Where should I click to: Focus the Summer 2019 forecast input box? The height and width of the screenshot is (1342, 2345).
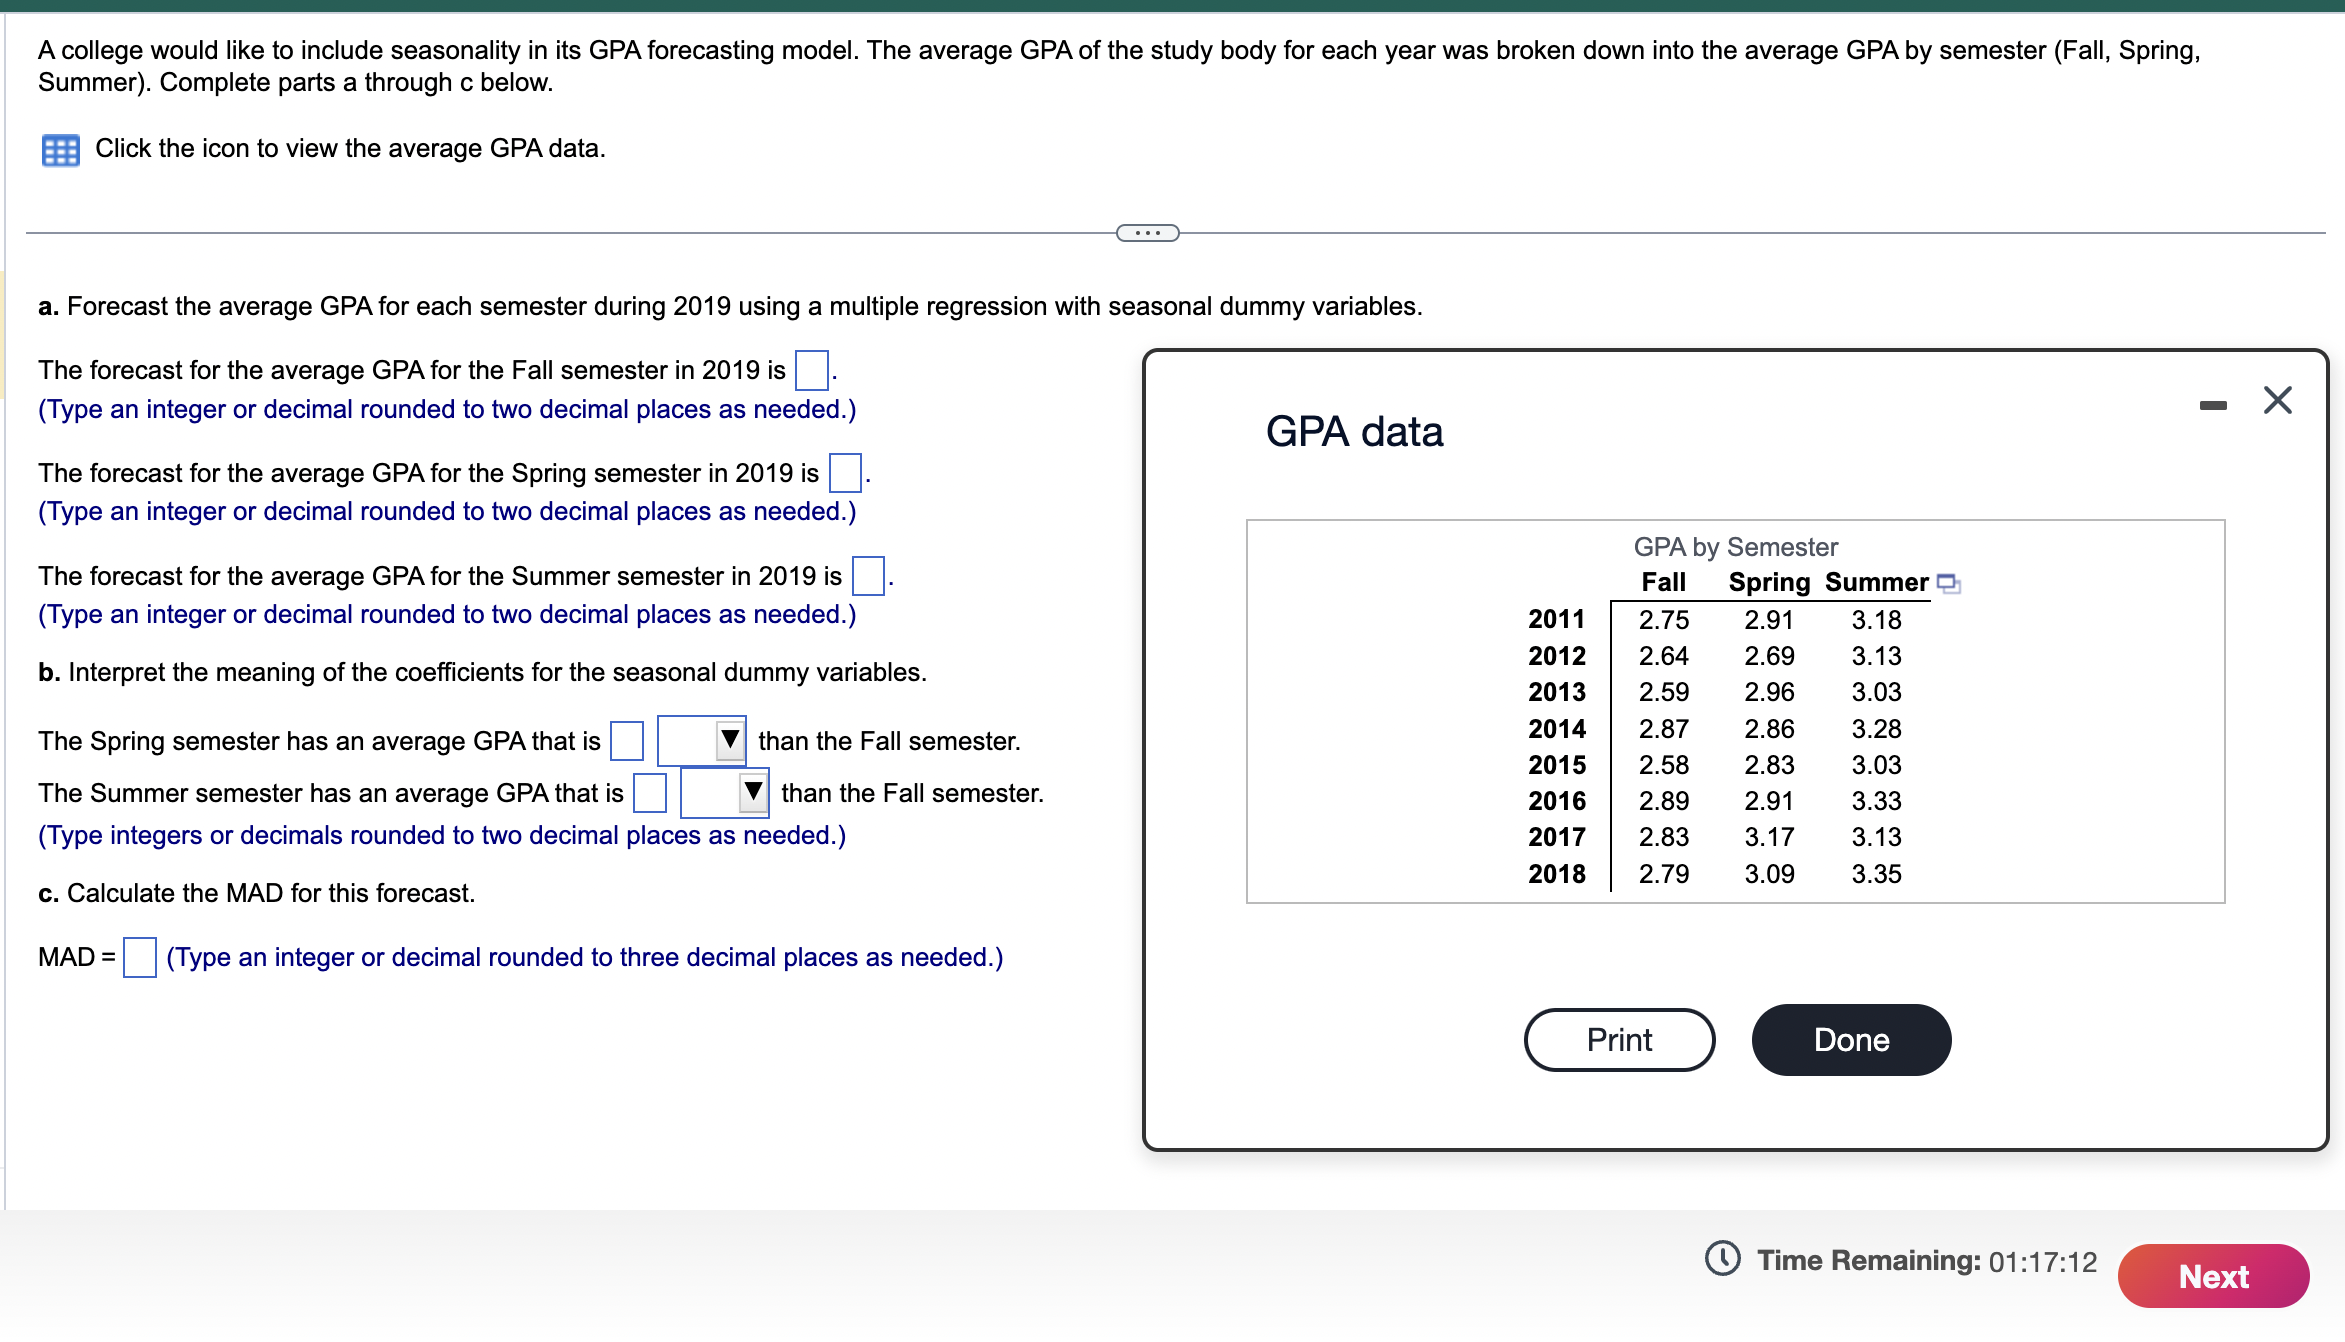click(867, 576)
